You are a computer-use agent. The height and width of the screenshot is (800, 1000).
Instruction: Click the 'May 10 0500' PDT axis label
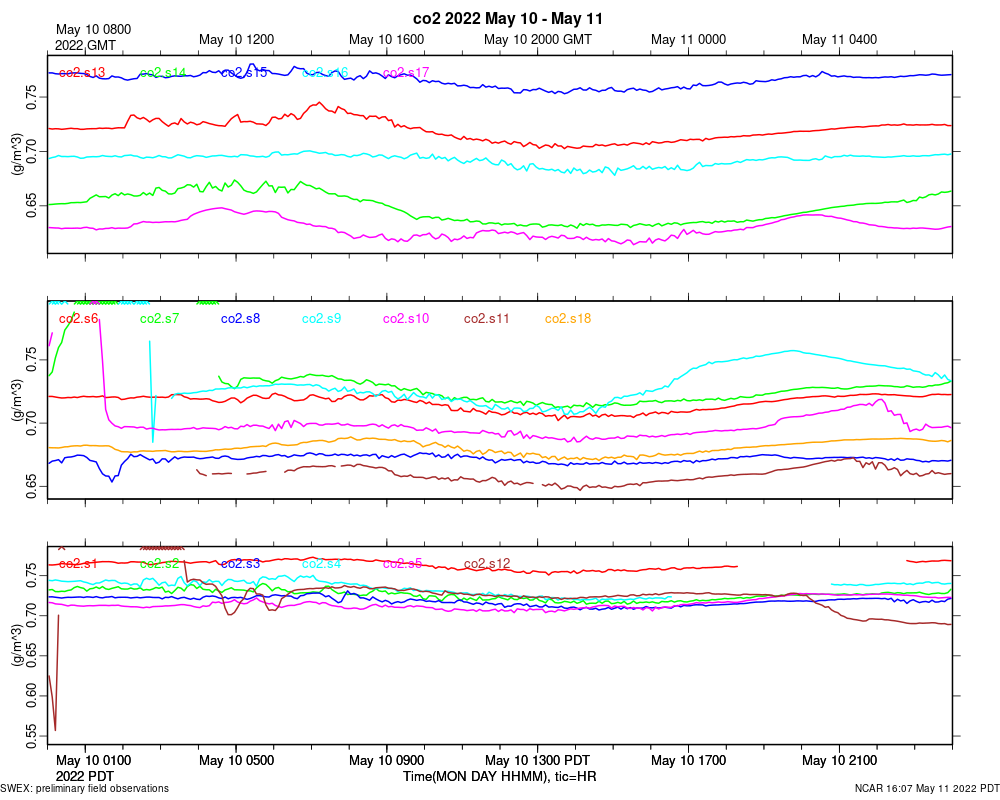point(236,760)
